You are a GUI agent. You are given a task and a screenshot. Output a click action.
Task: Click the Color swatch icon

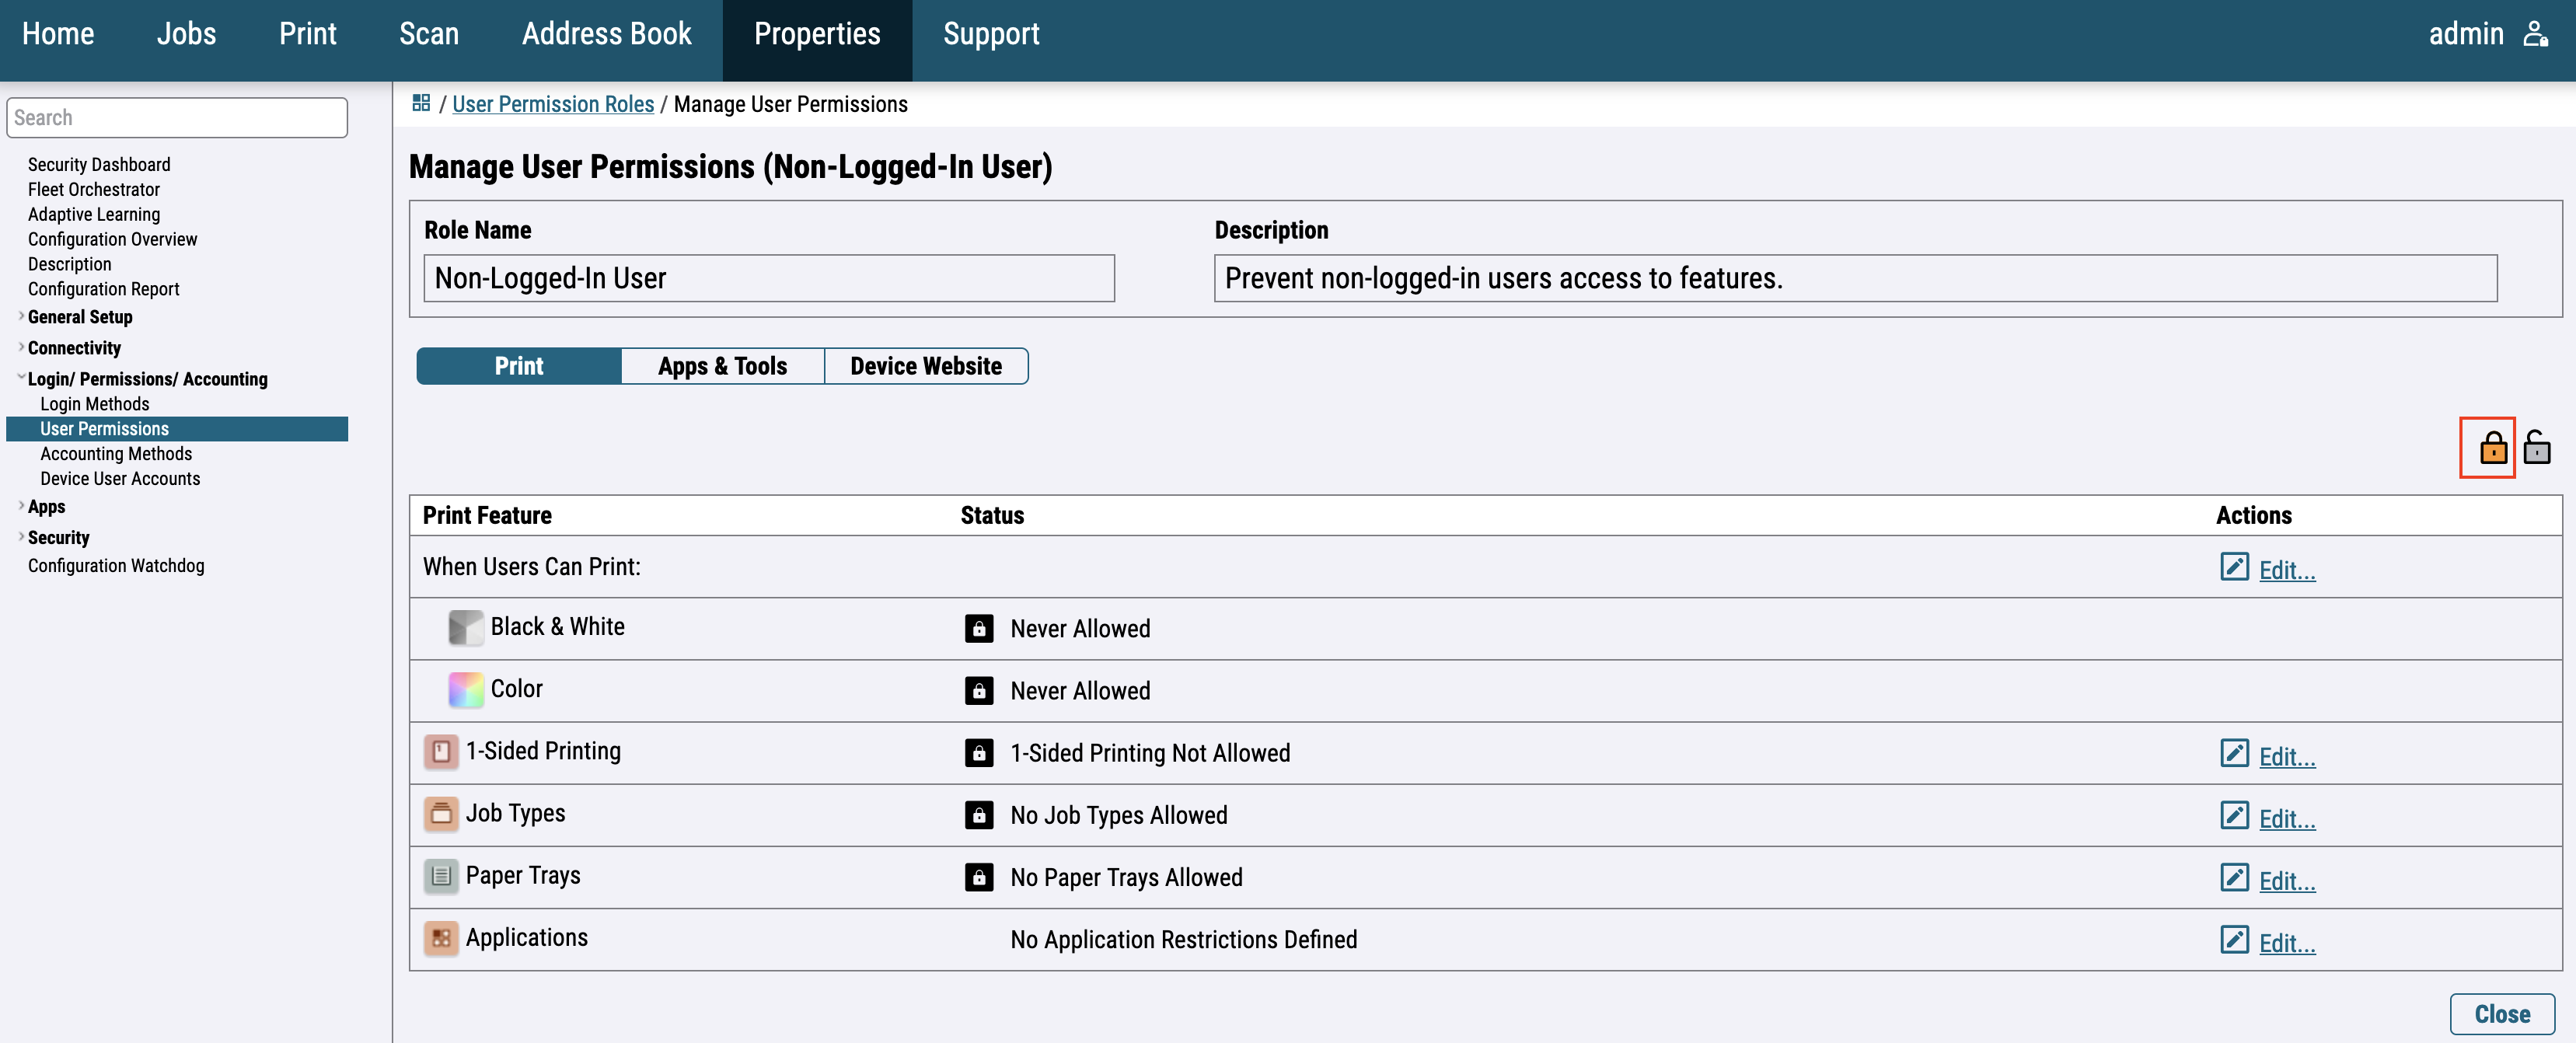pos(465,690)
